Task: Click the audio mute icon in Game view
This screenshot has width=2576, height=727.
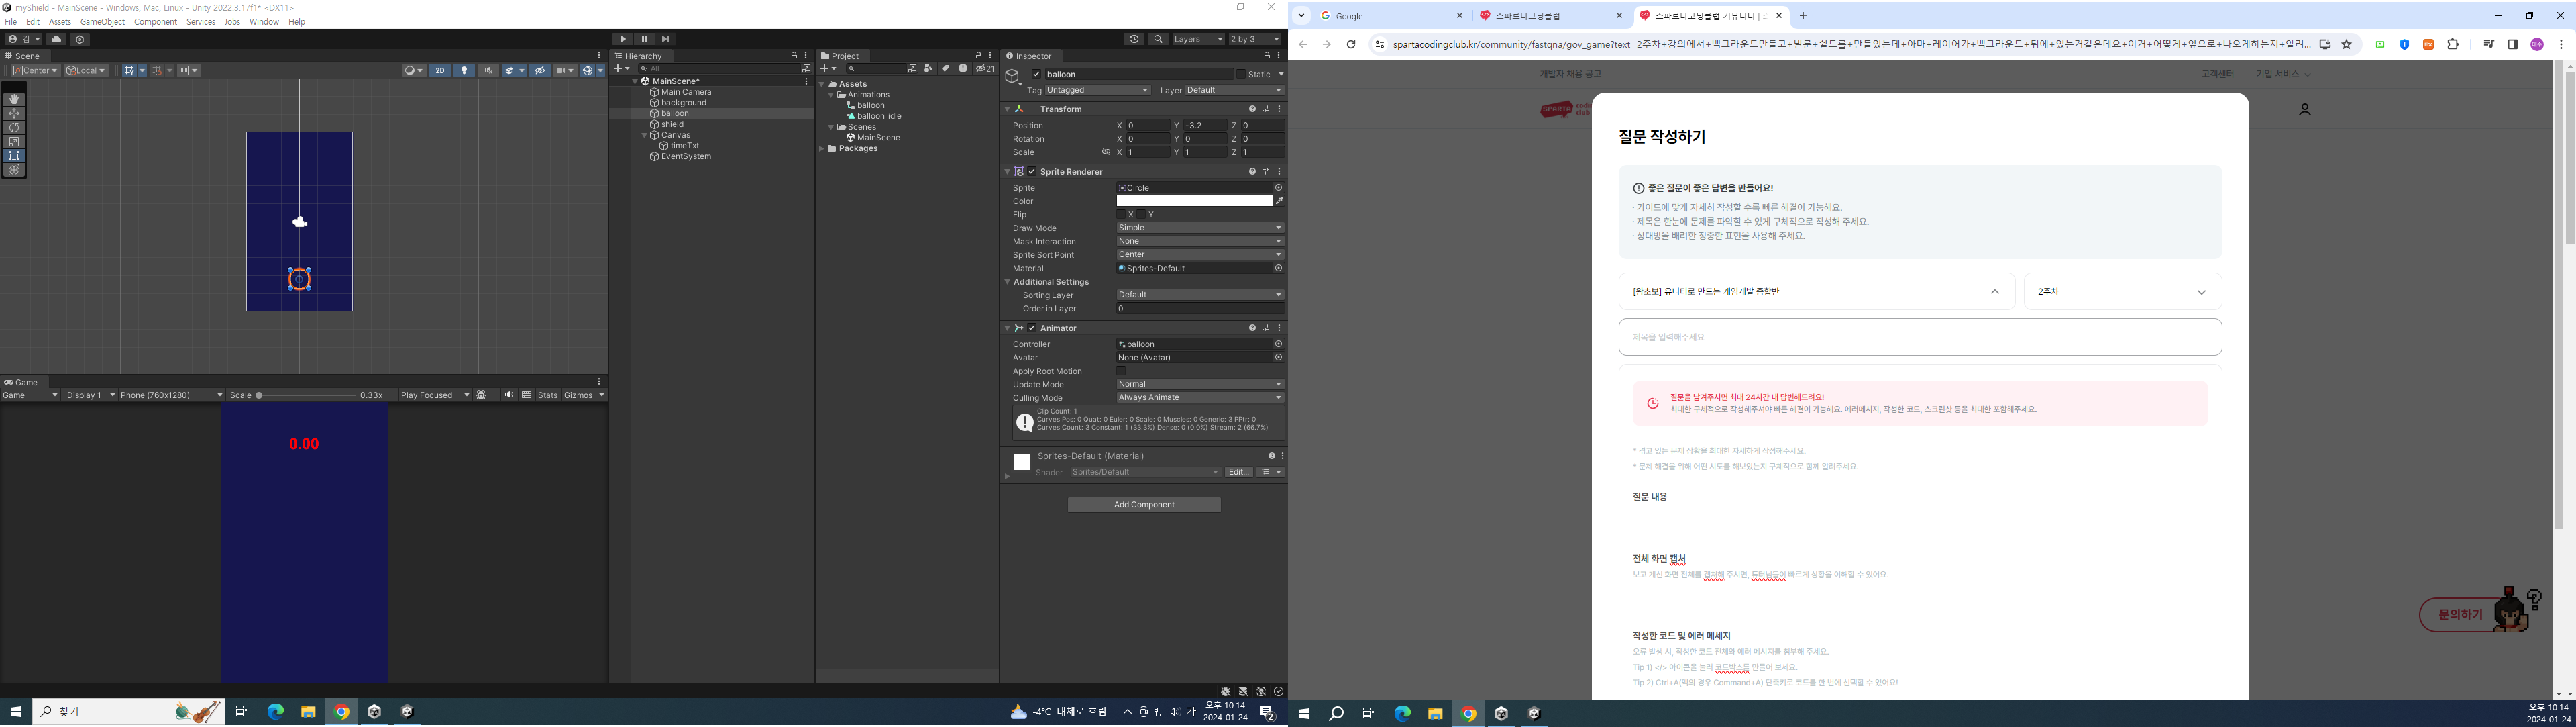Action: (508, 395)
